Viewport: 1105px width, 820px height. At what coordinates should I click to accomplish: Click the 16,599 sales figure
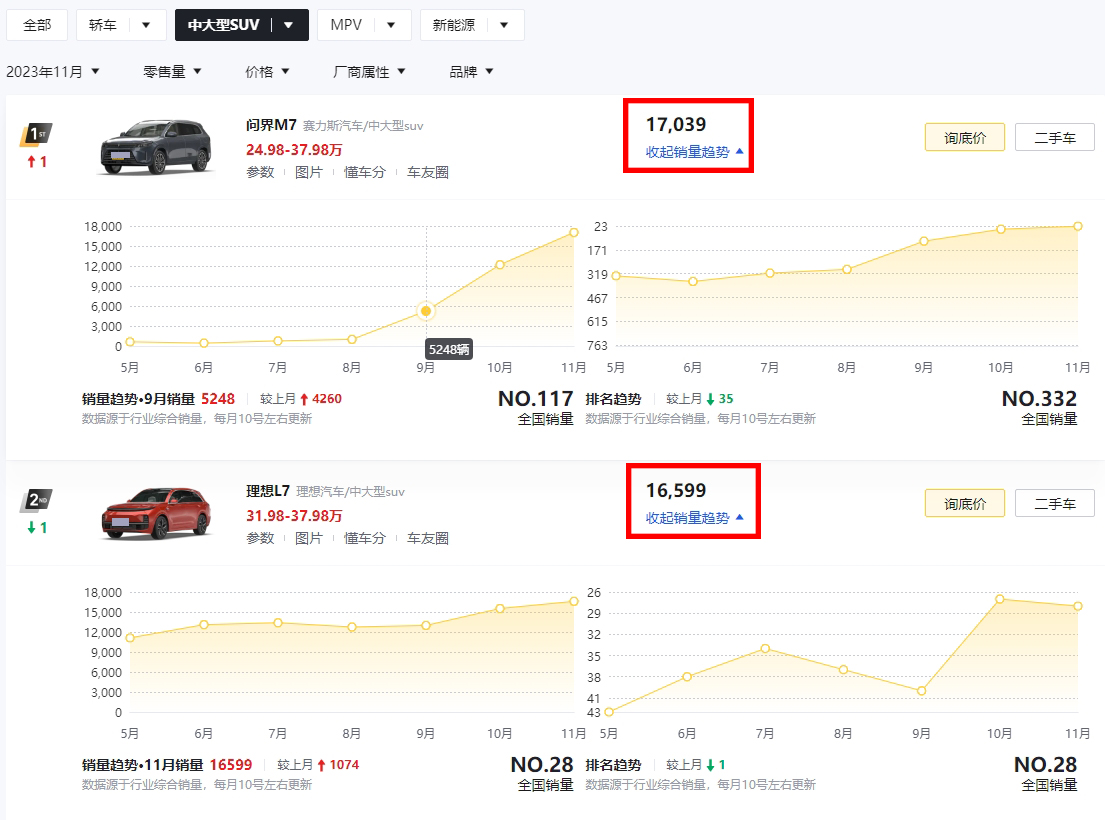point(676,490)
